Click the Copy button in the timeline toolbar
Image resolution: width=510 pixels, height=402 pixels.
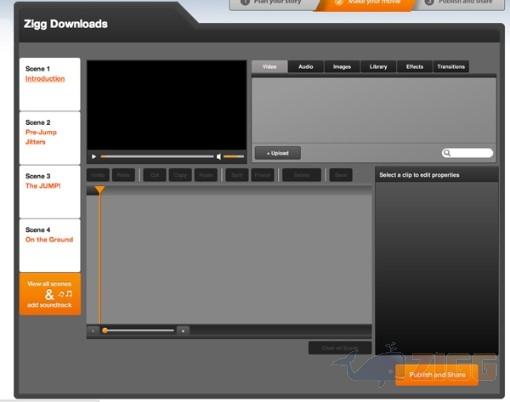coord(180,175)
